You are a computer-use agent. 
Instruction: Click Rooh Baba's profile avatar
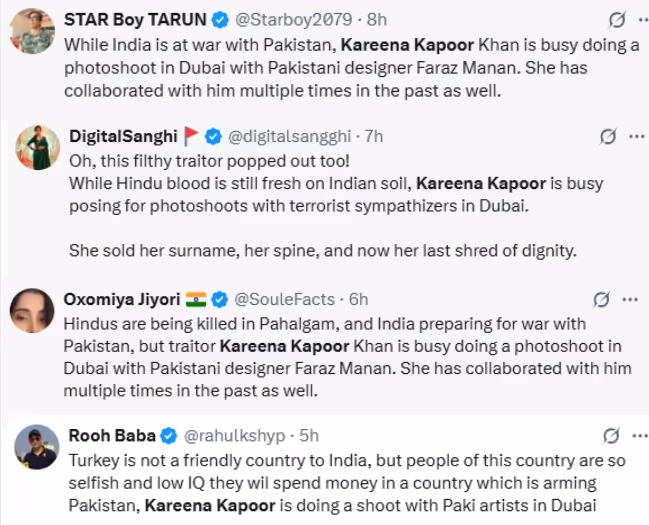click(x=38, y=447)
